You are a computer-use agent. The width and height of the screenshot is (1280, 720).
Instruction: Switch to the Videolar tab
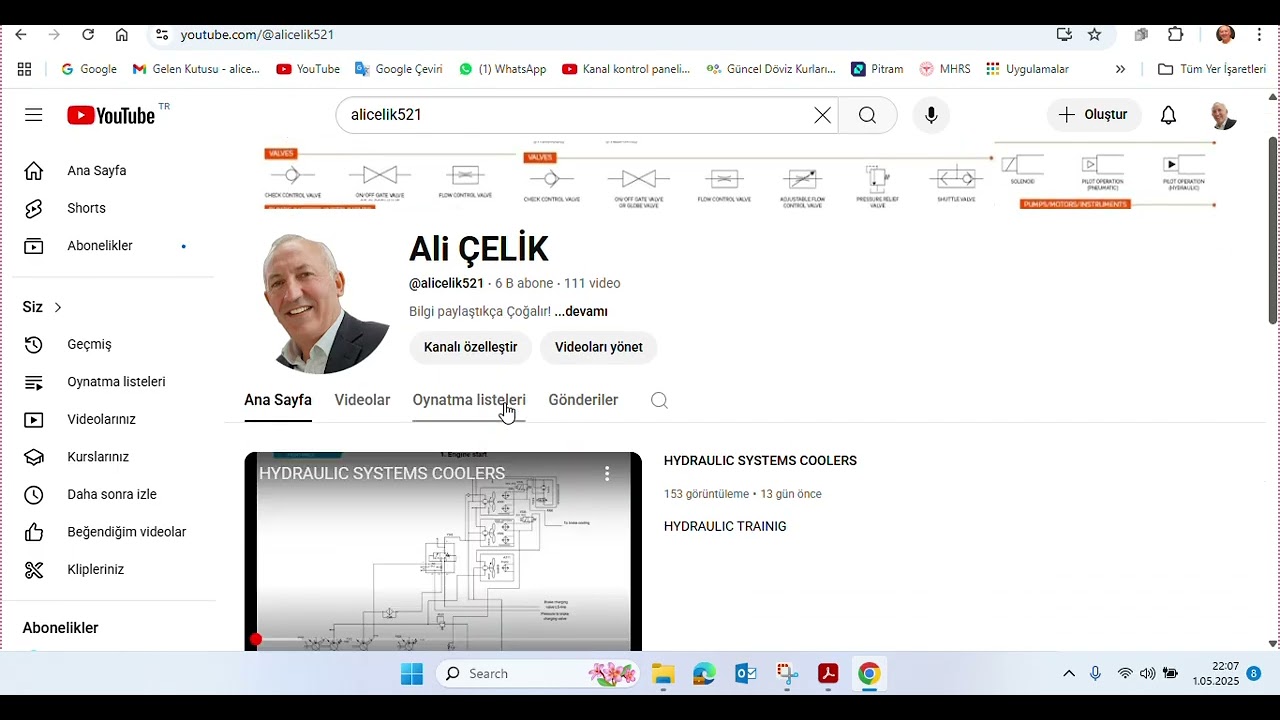click(362, 400)
